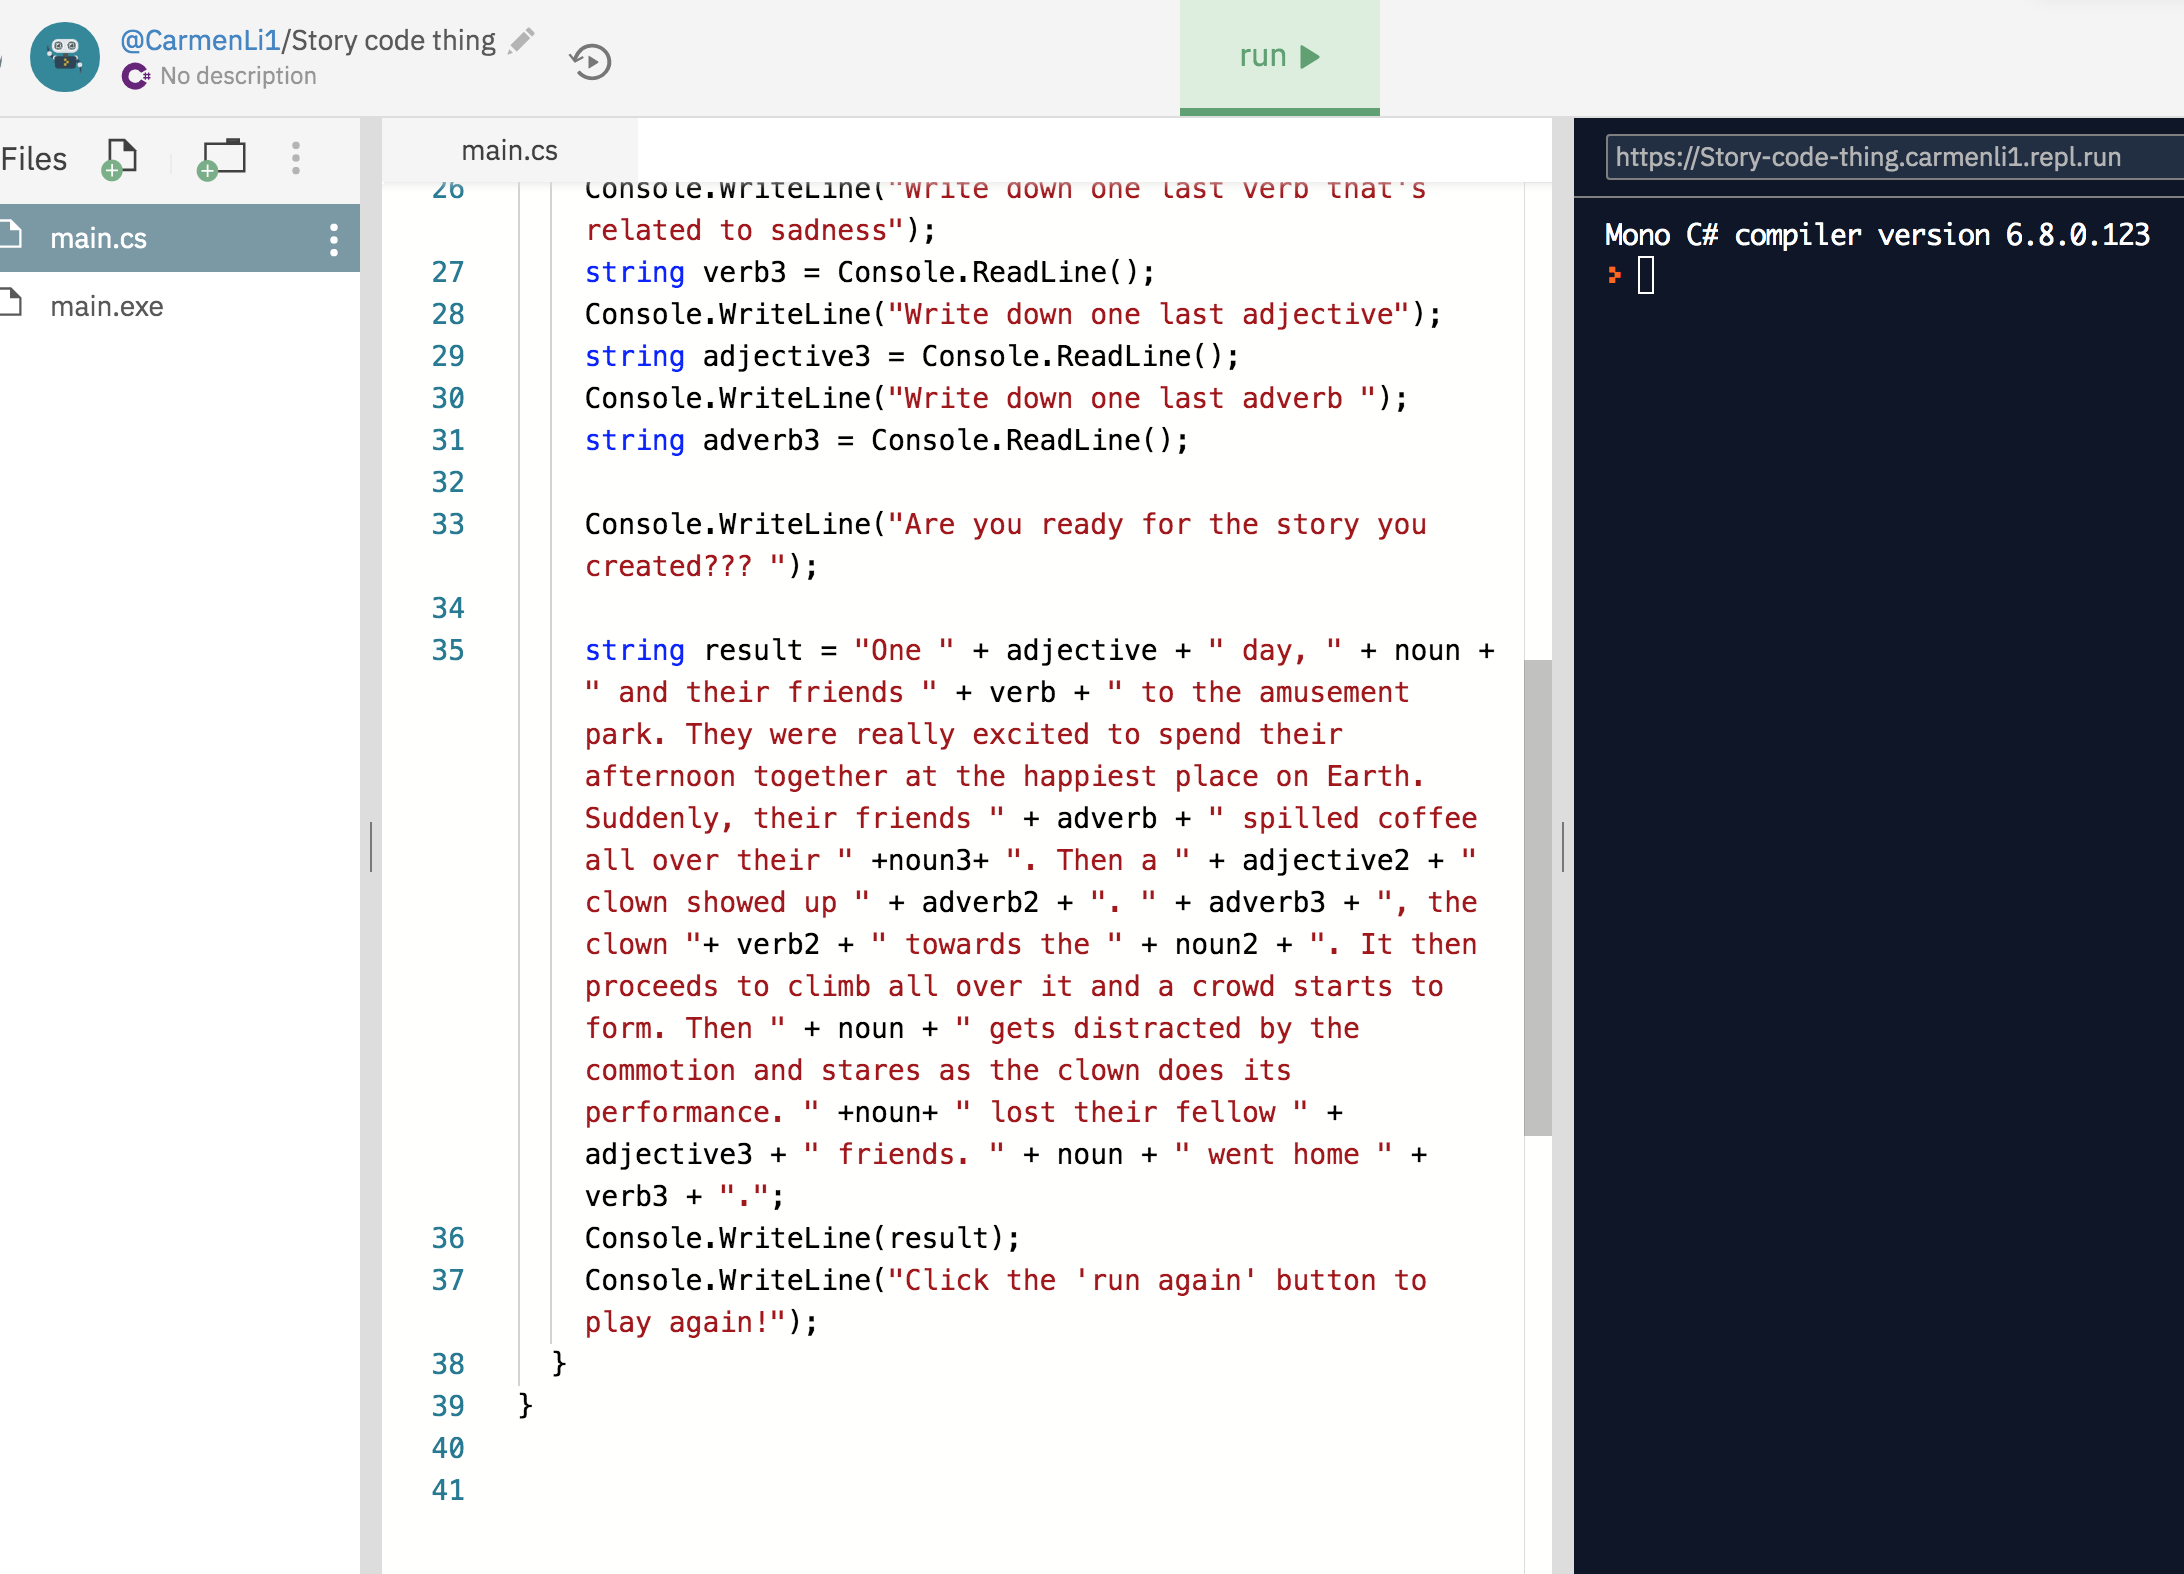Click the robot avatar icon
This screenshot has height=1574, width=2184.
click(x=65, y=57)
